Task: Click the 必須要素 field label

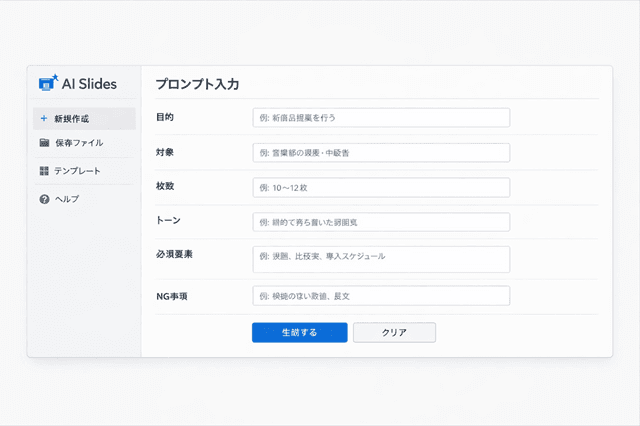Action: (174, 254)
